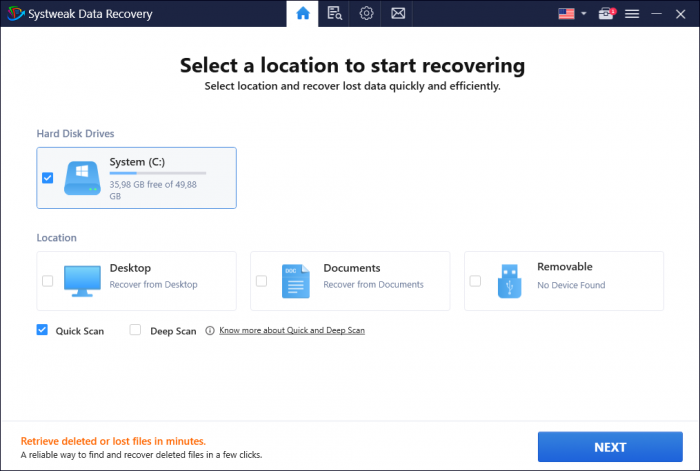Screen dimensions: 700x471
Task: Click the NEXT button
Action: 610,446
